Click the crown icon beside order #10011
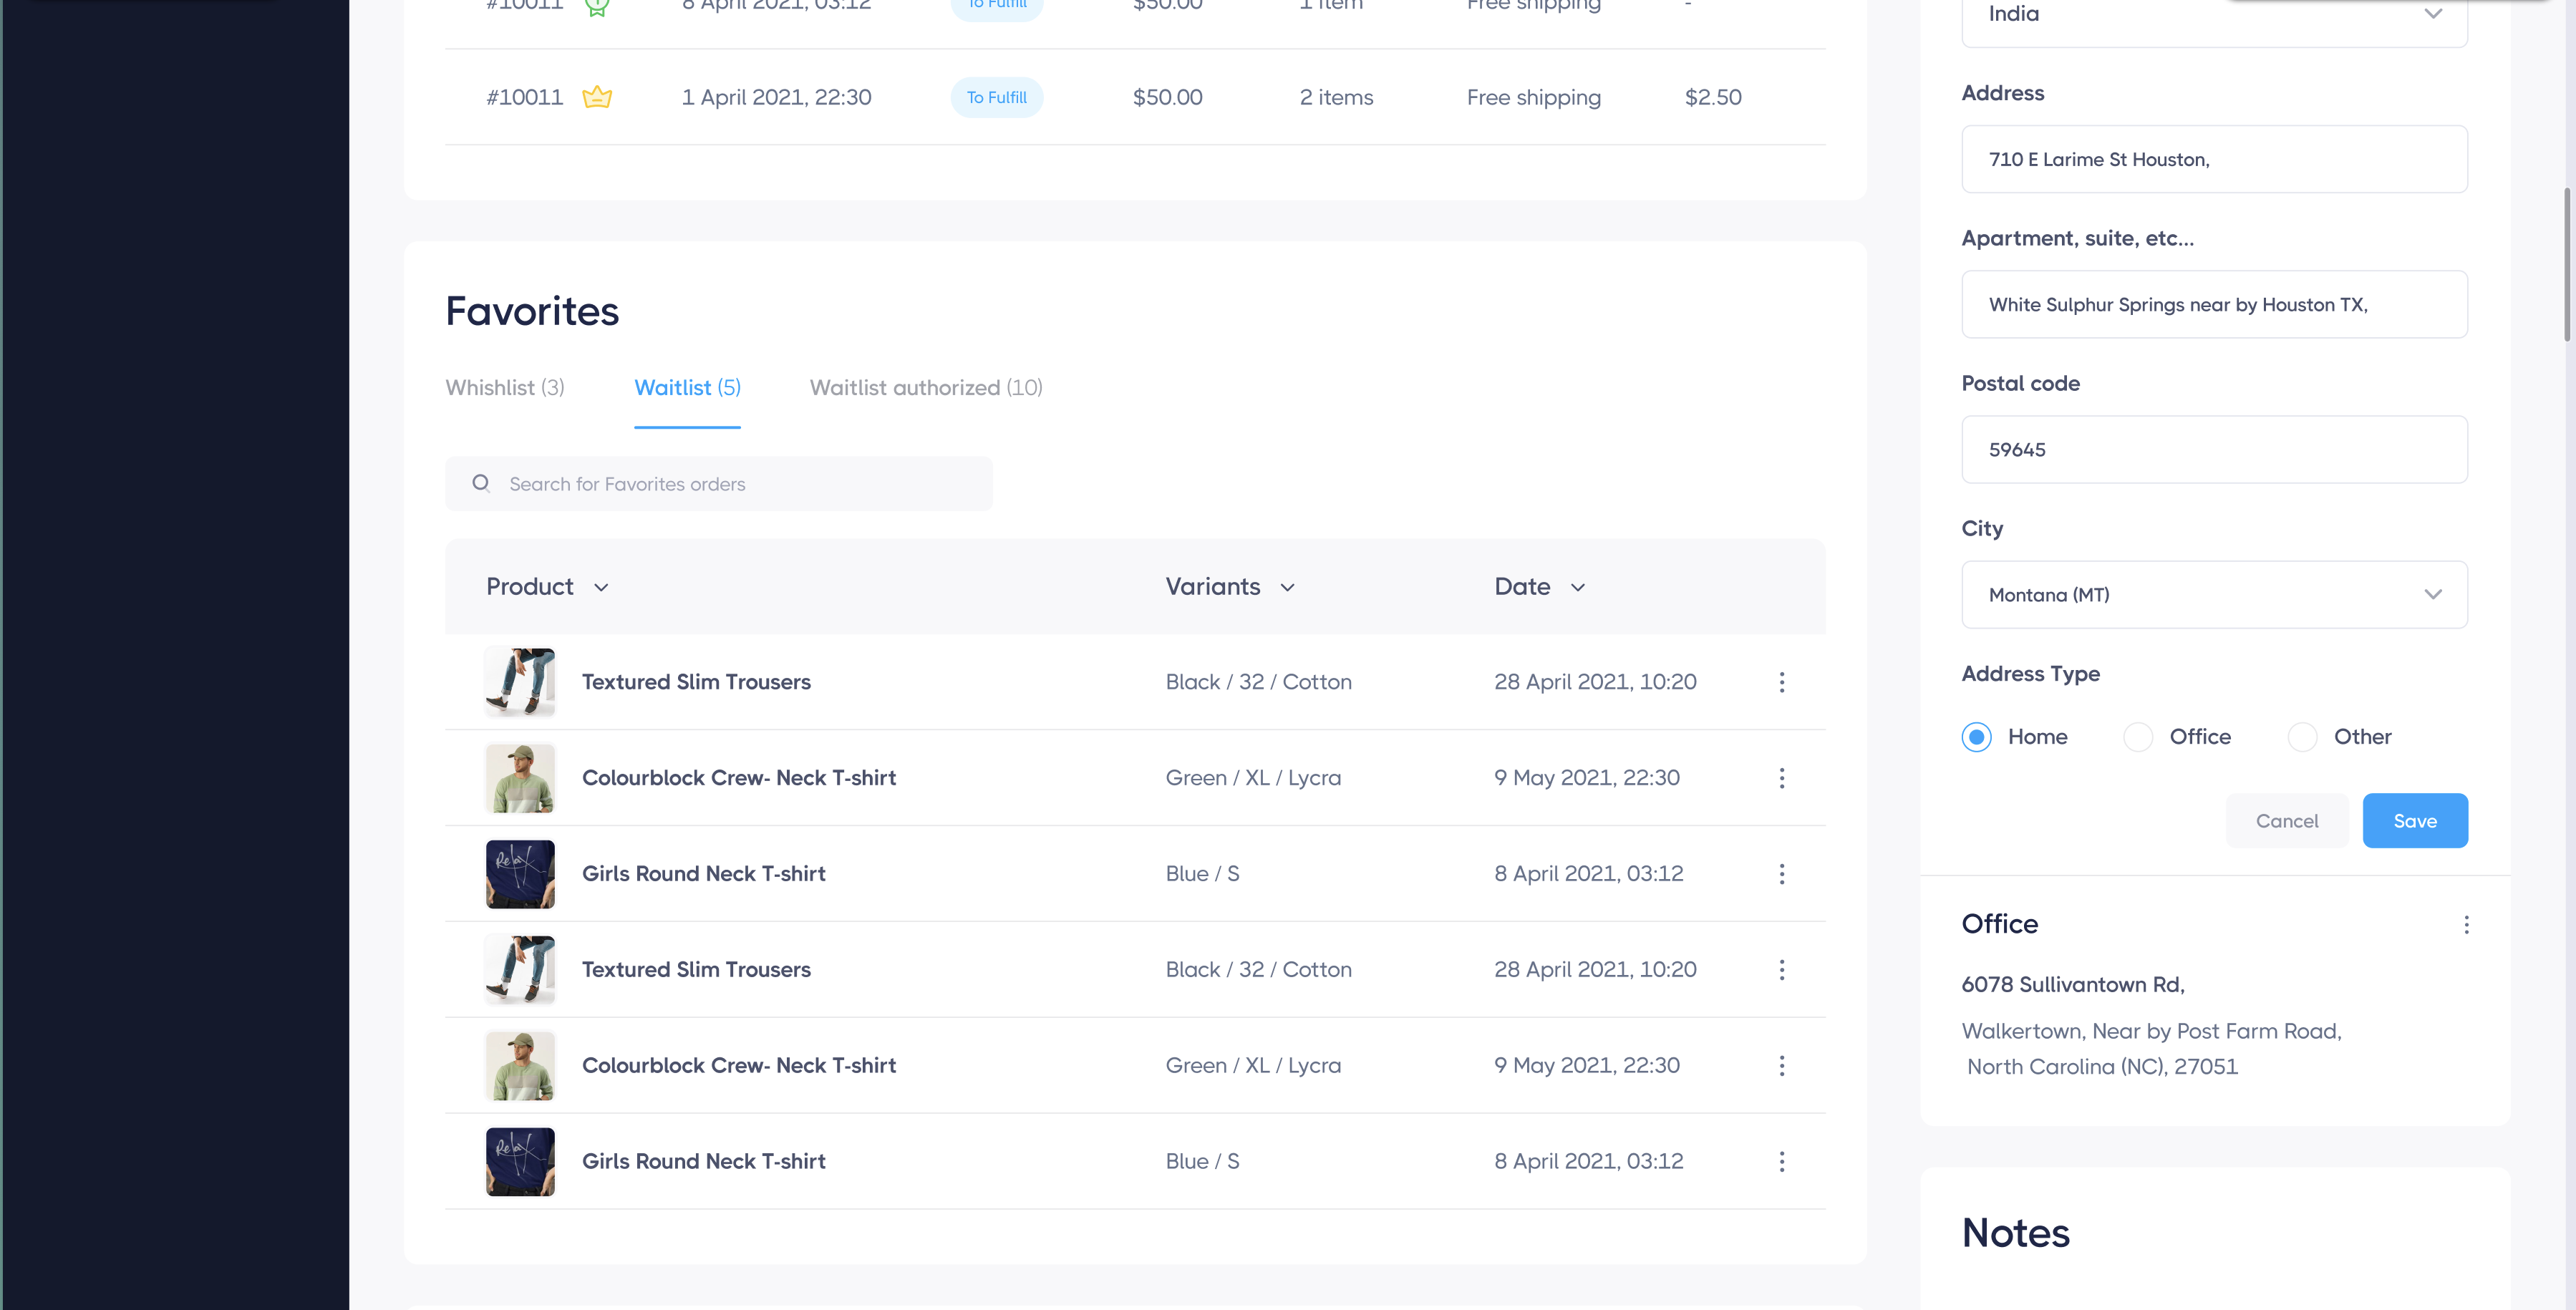 click(x=597, y=96)
